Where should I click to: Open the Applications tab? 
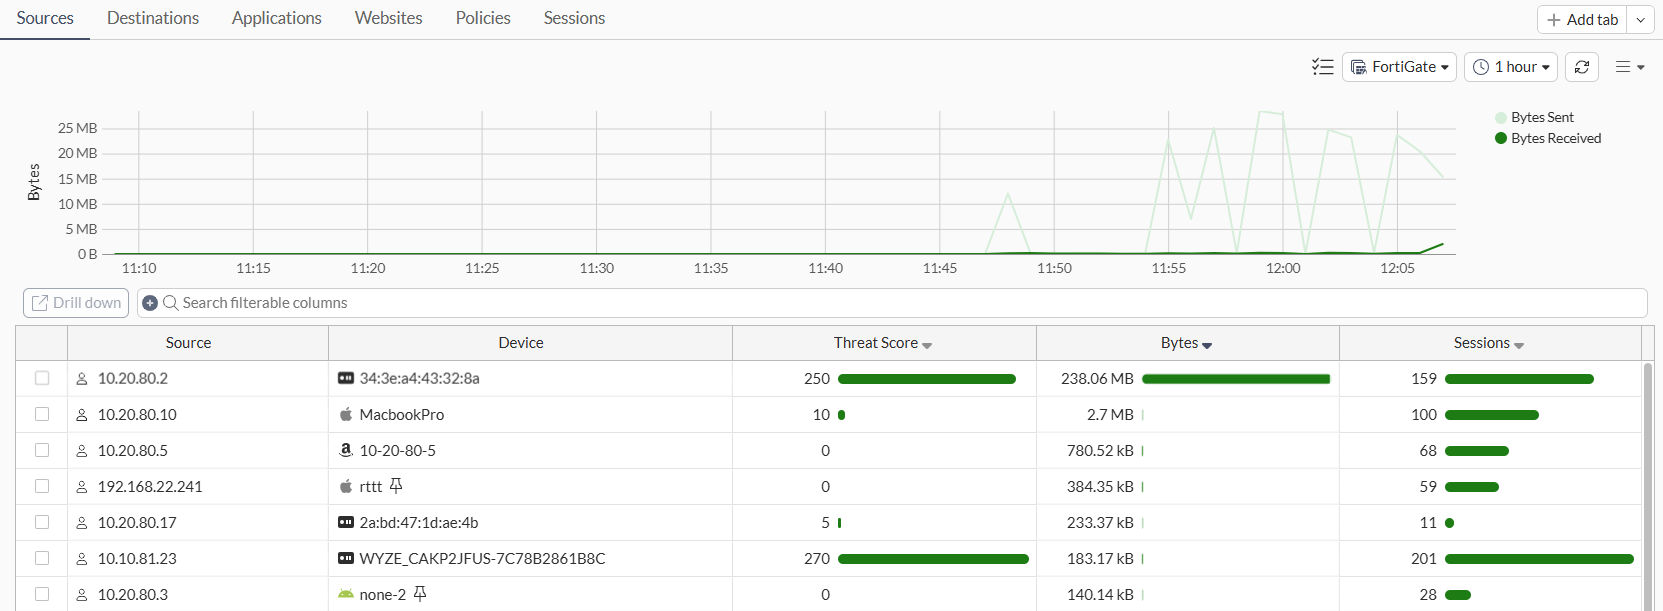[277, 18]
